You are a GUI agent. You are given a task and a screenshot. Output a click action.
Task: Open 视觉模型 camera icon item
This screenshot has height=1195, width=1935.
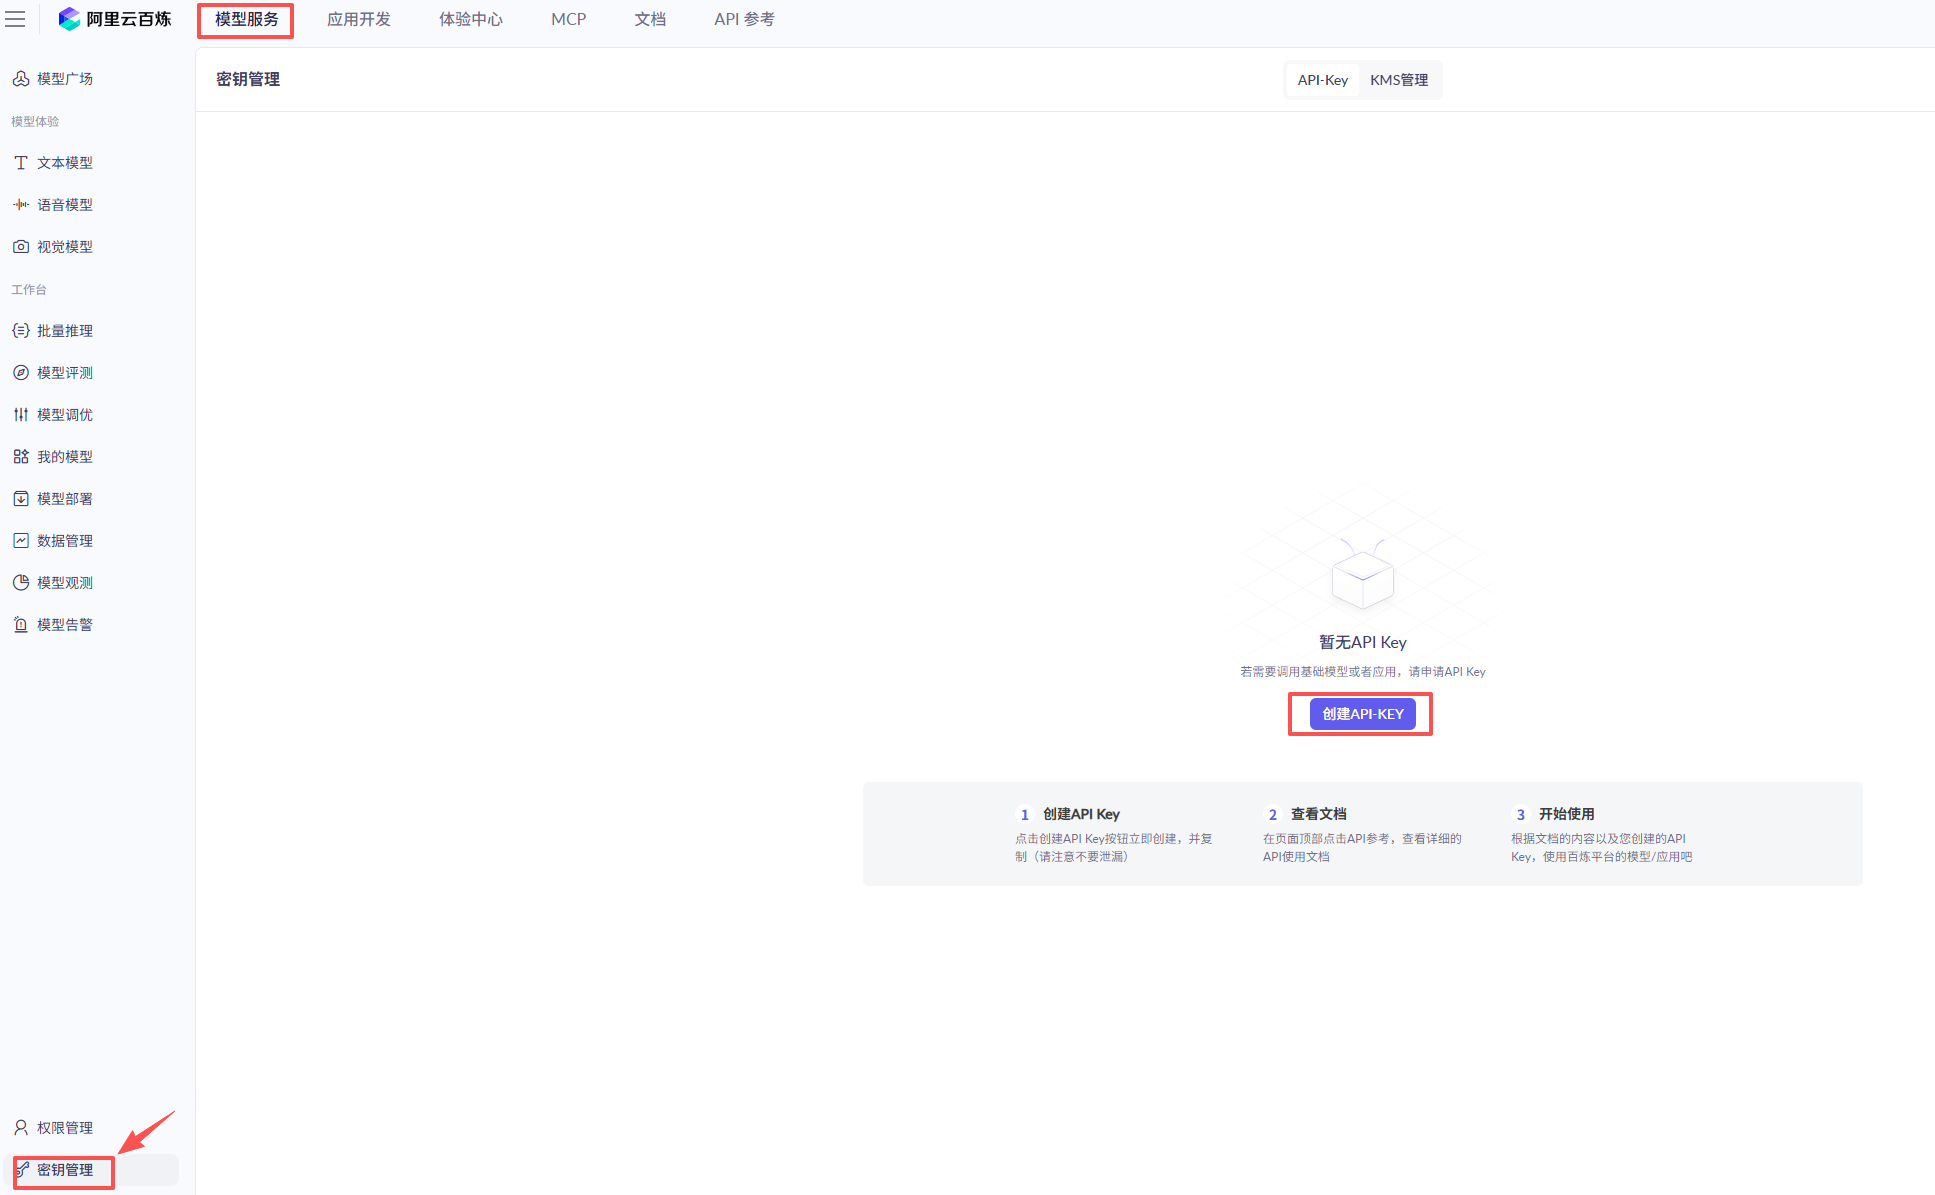21,247
